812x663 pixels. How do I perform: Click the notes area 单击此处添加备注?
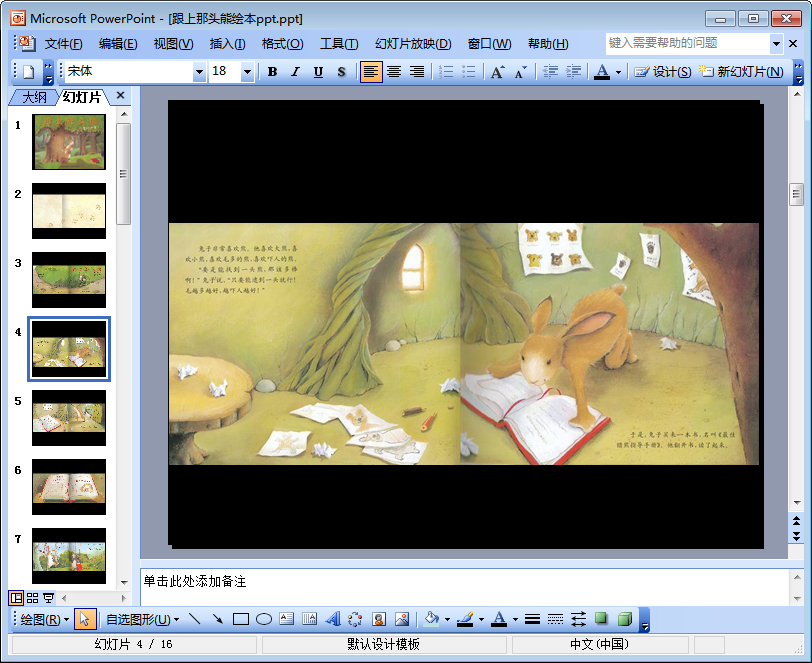195,582
